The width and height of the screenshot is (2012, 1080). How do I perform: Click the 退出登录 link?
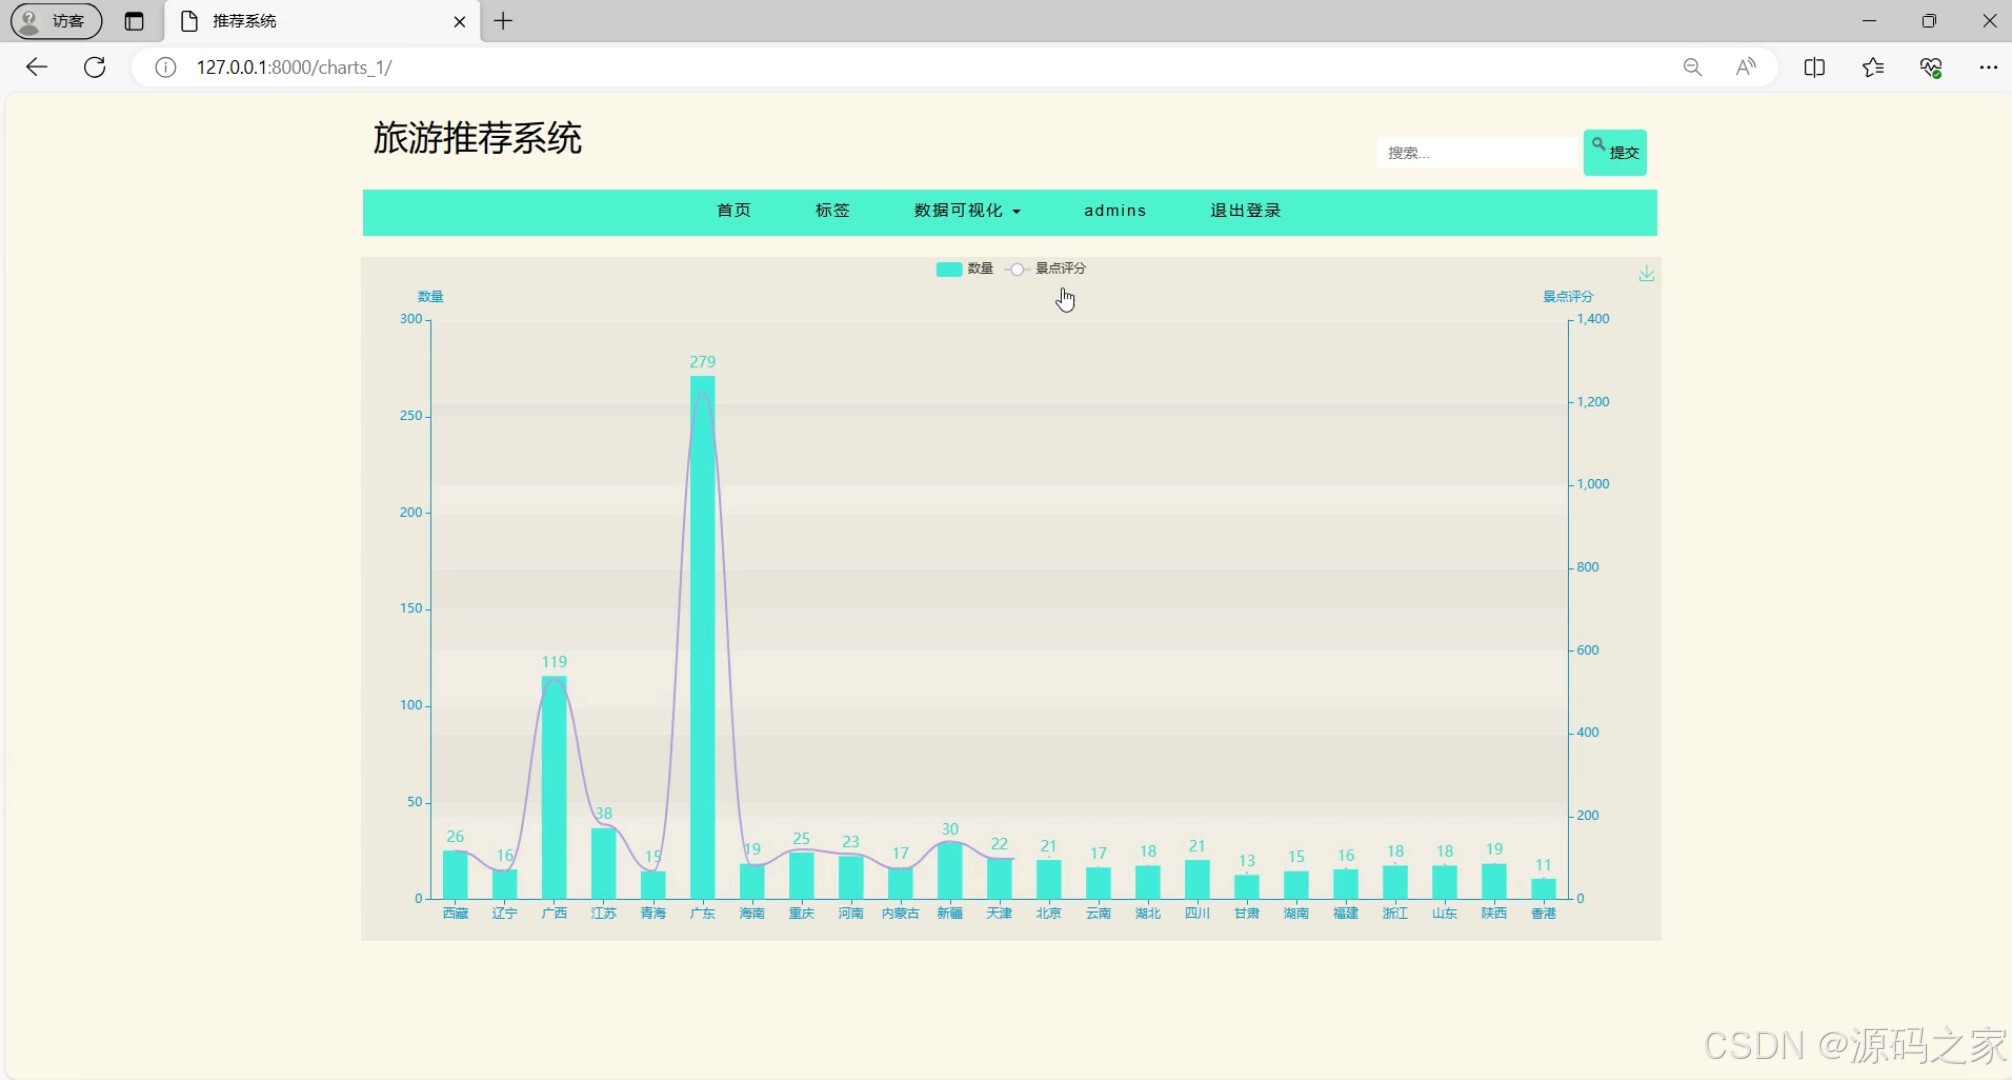(1245, 211)
